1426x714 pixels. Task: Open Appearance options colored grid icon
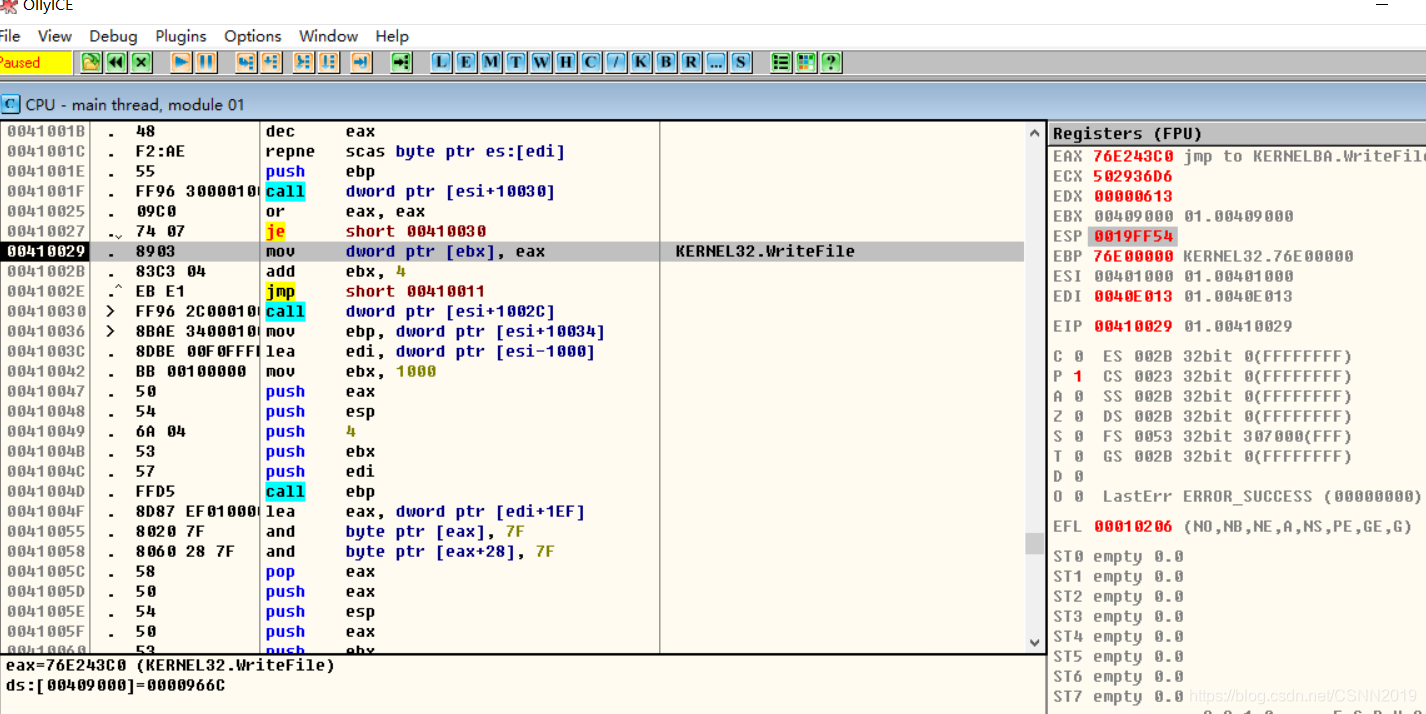806,62
